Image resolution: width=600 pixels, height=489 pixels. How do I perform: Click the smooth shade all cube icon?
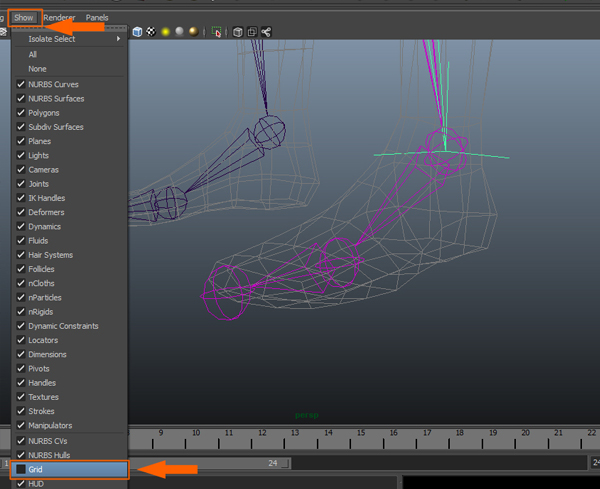[x=137, y=32]
